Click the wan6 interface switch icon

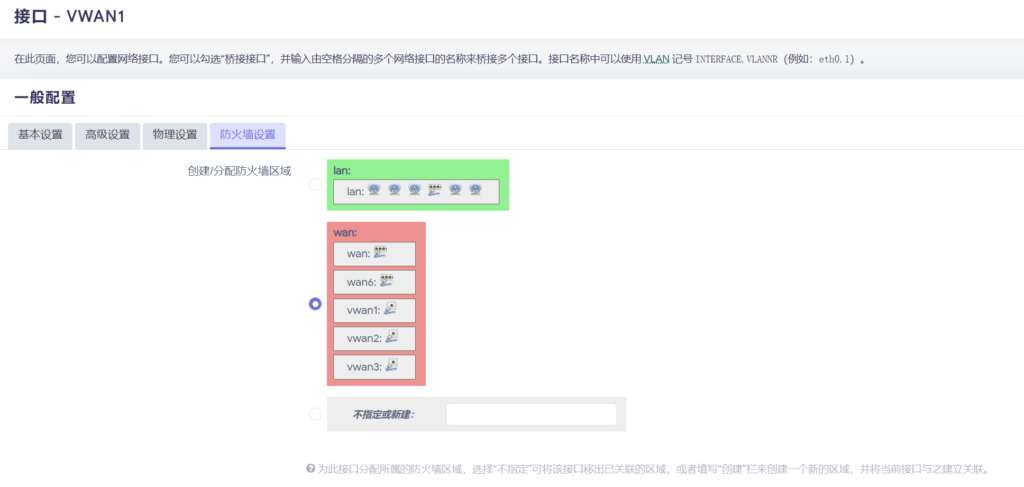click(387, 281)
